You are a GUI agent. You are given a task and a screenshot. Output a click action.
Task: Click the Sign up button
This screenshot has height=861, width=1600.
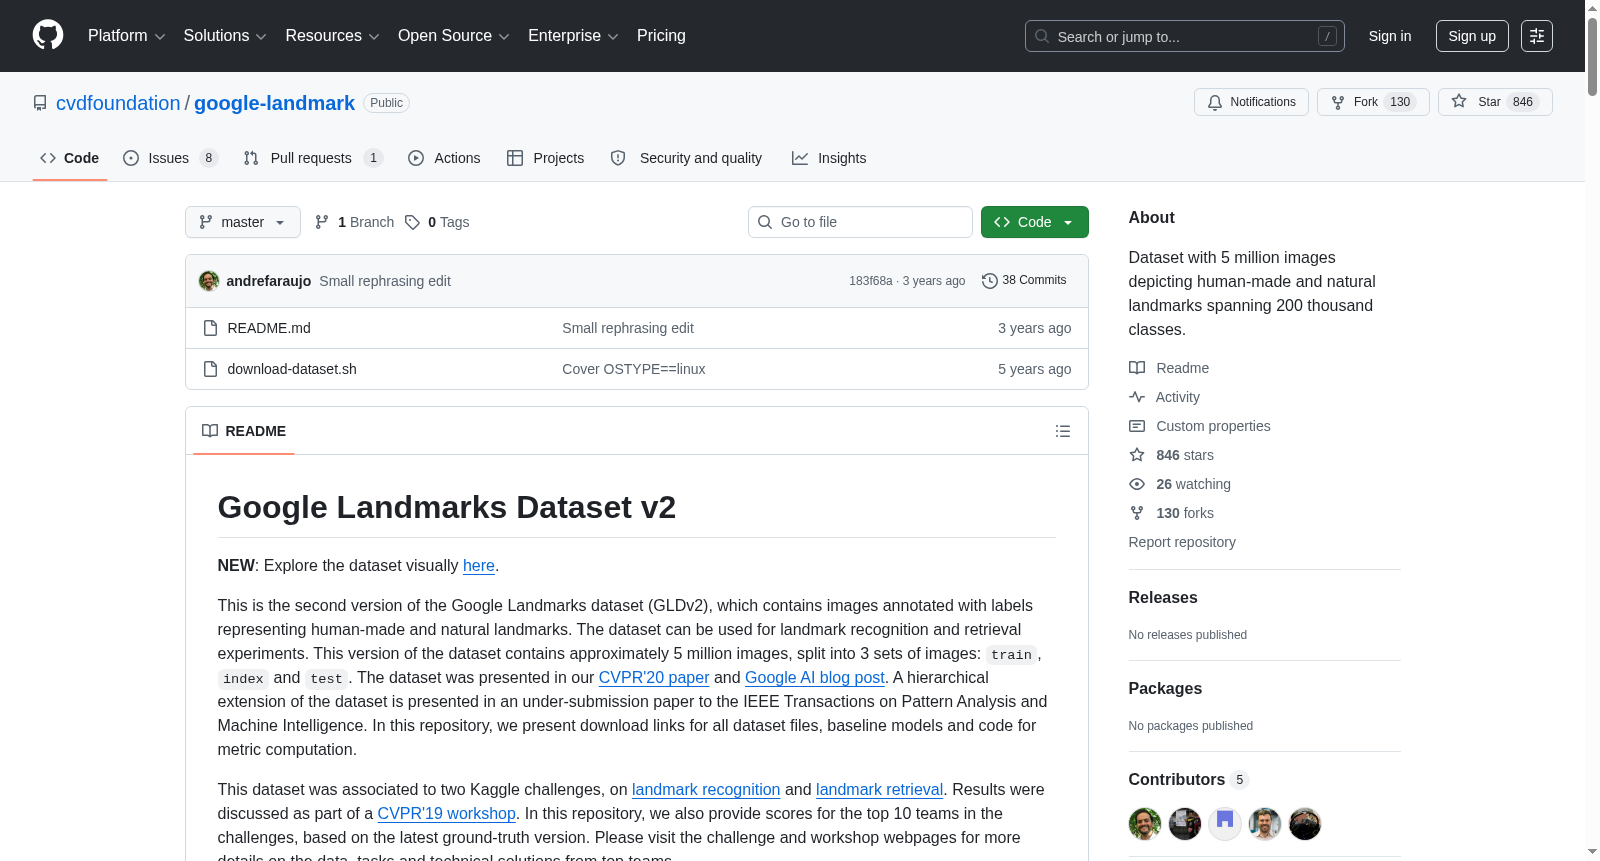tap(1472, 36)
